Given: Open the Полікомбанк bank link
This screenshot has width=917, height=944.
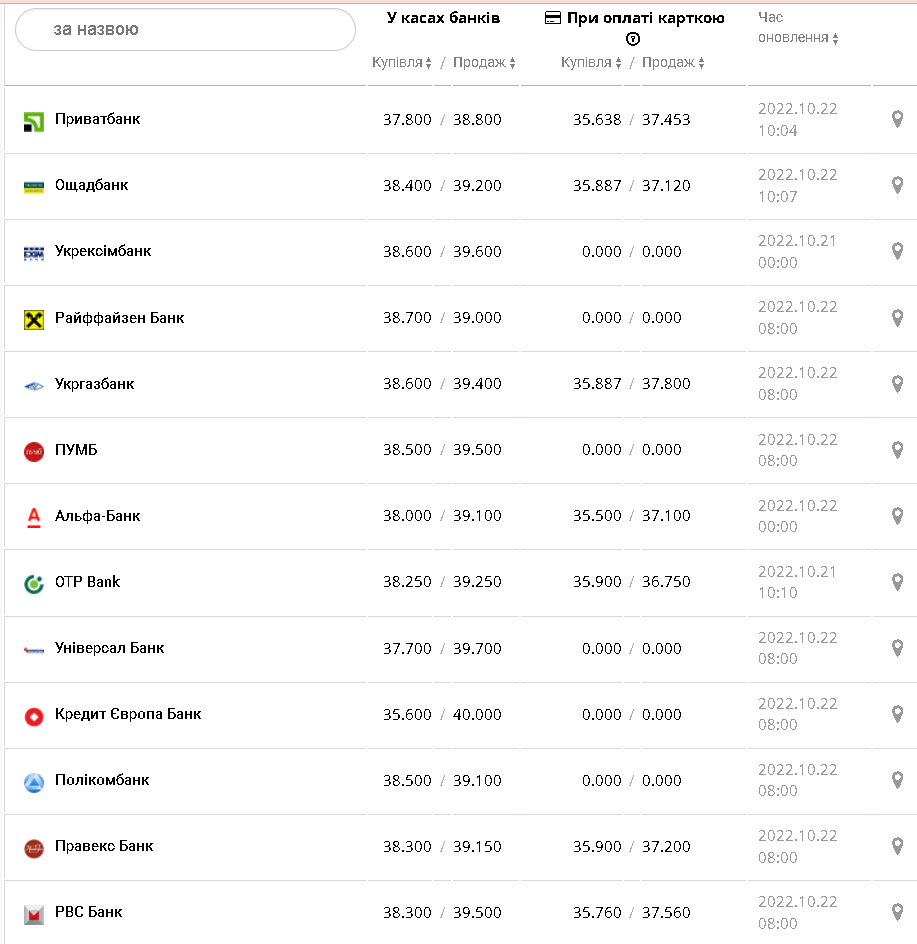Looking at the screenshot, I should [102, 780].
